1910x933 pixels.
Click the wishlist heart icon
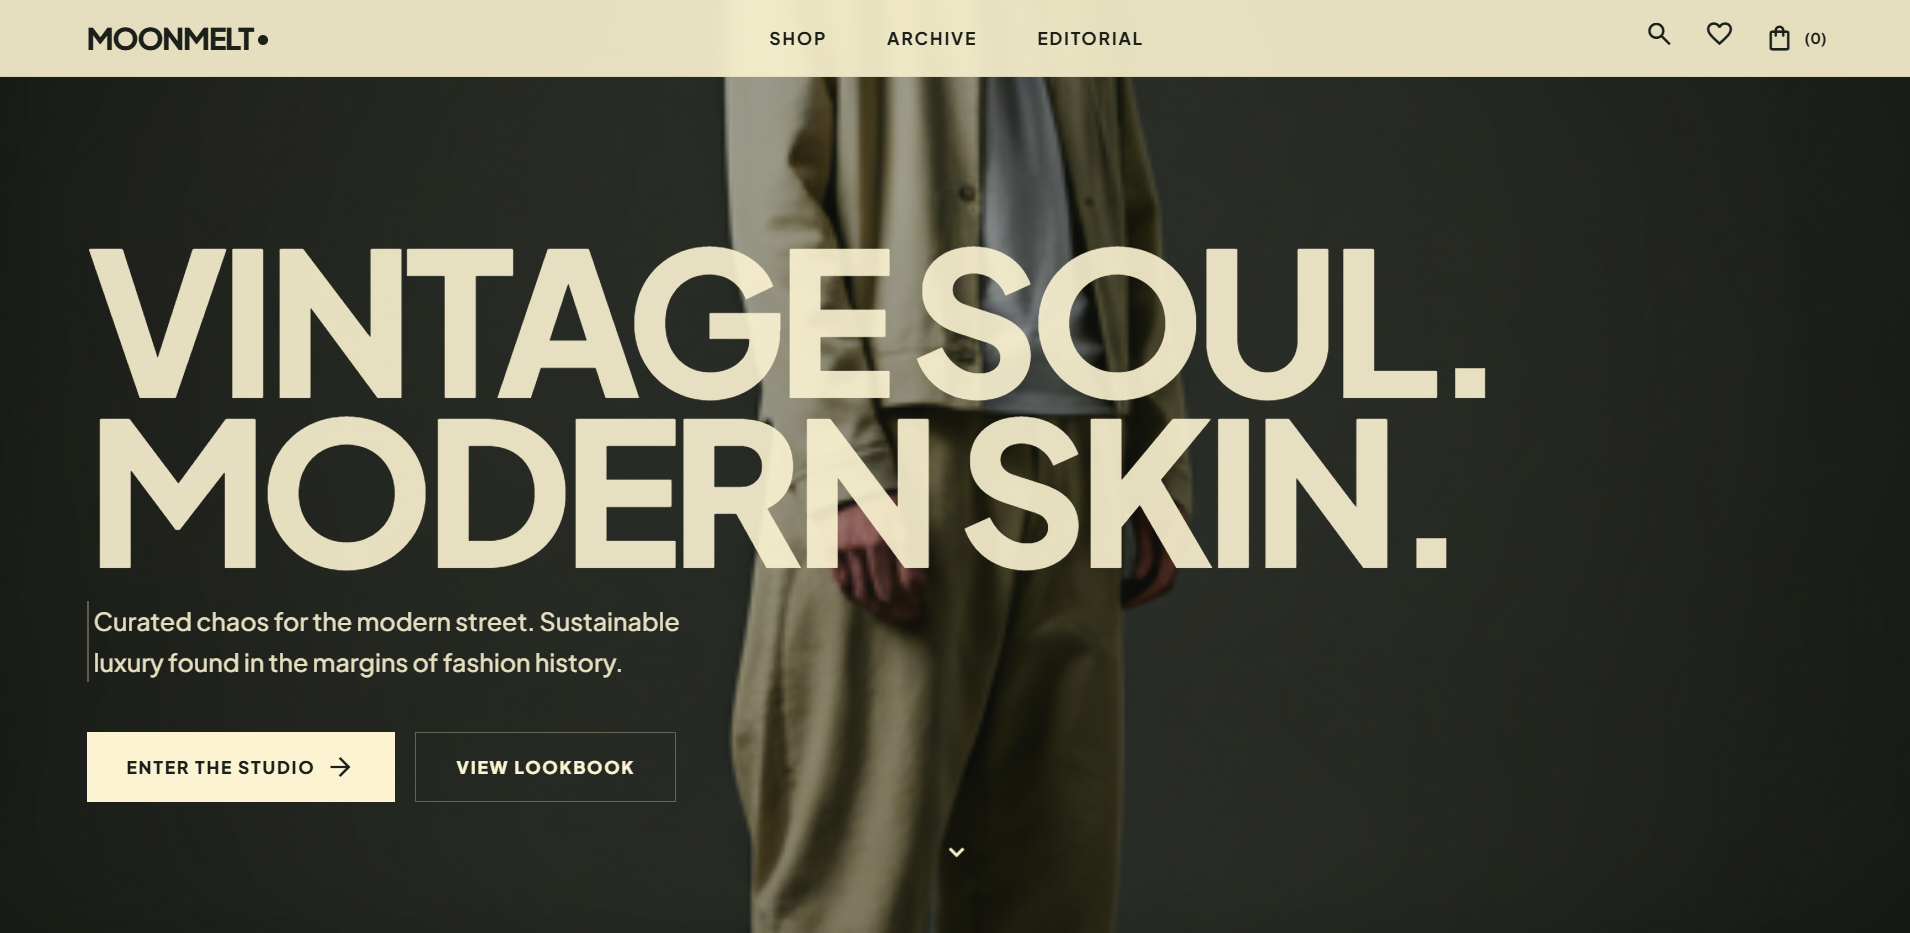click(1719, 35)
